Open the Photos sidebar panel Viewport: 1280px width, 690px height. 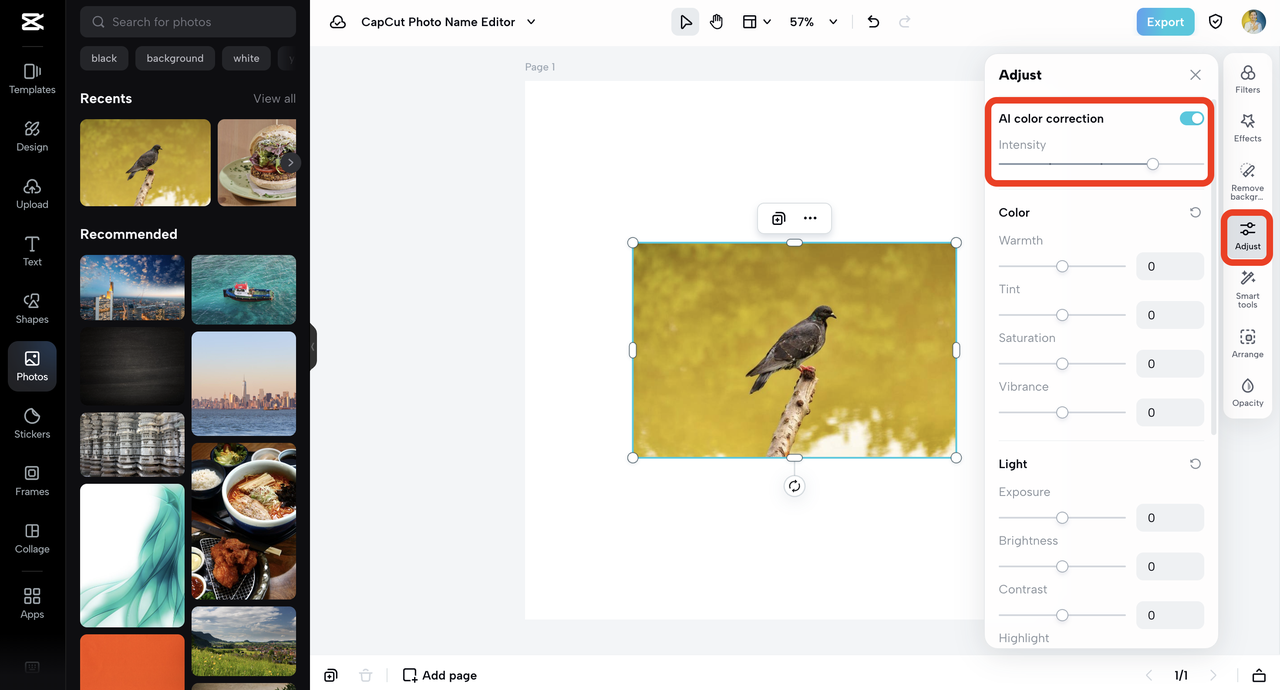pyautogui.click(x=32, y=366)
